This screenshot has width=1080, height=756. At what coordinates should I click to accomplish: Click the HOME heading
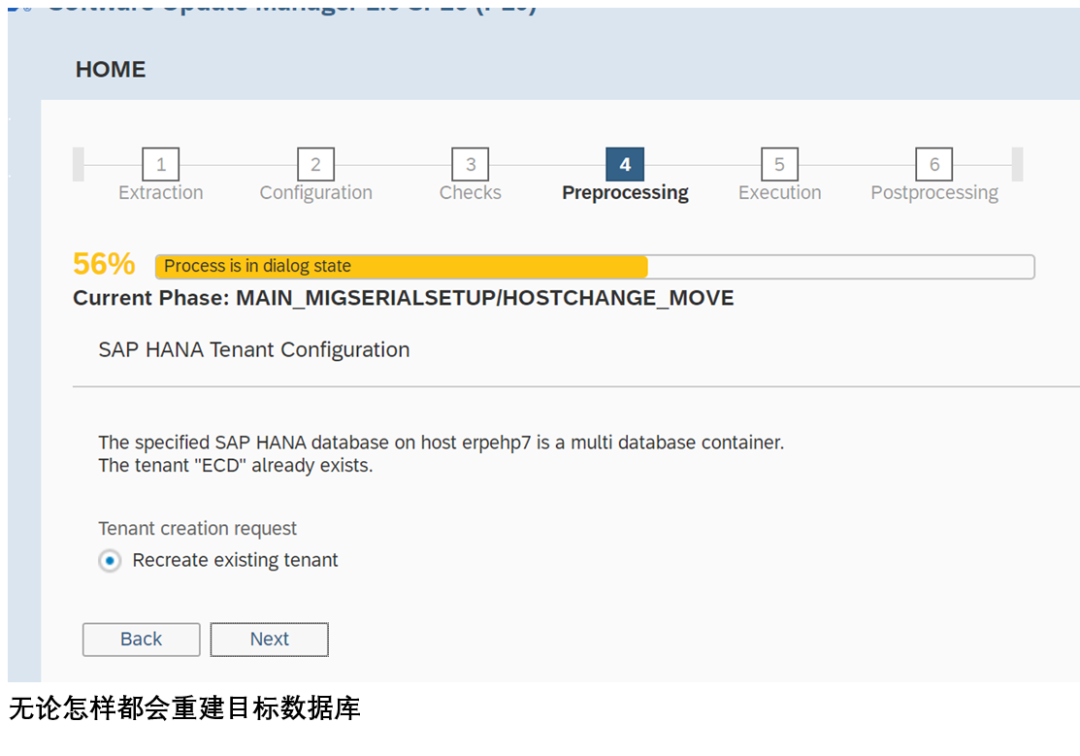(110, 70)
